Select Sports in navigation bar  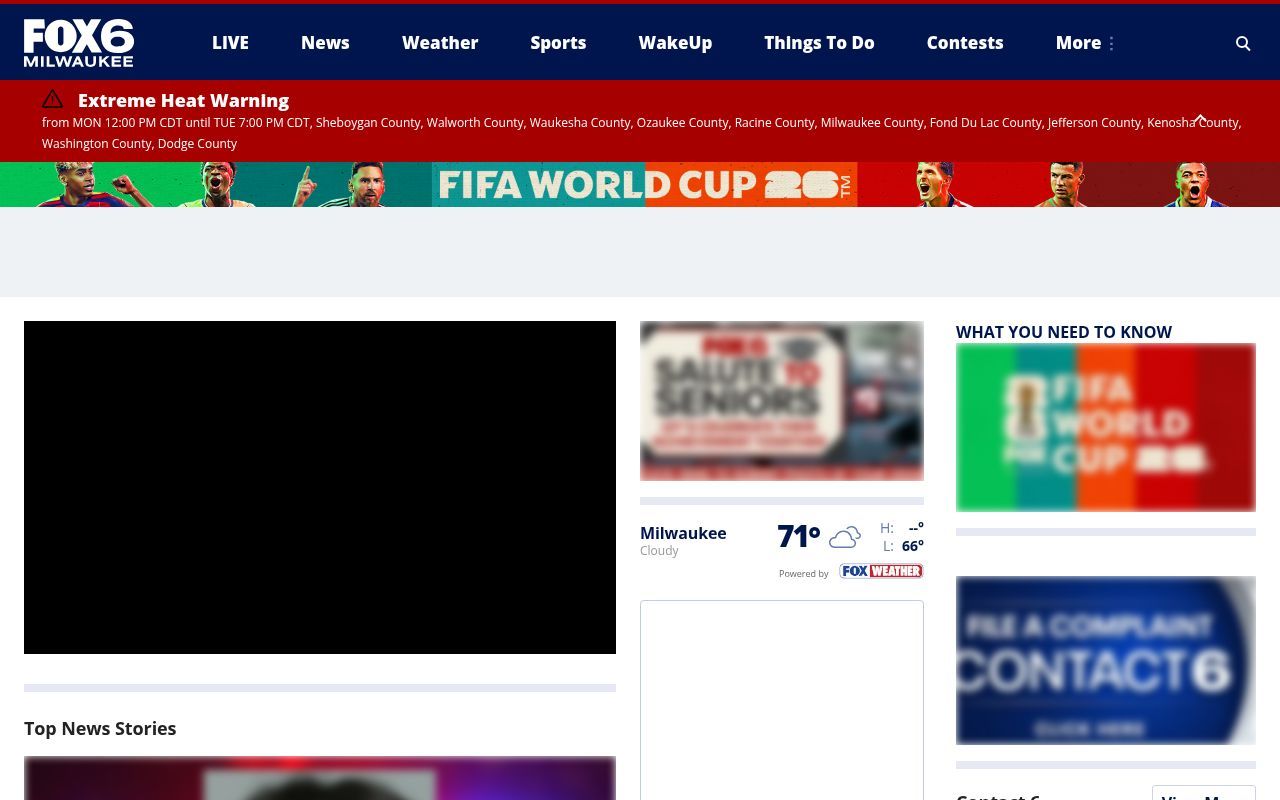pyautogui.click(x=558, y=43)
